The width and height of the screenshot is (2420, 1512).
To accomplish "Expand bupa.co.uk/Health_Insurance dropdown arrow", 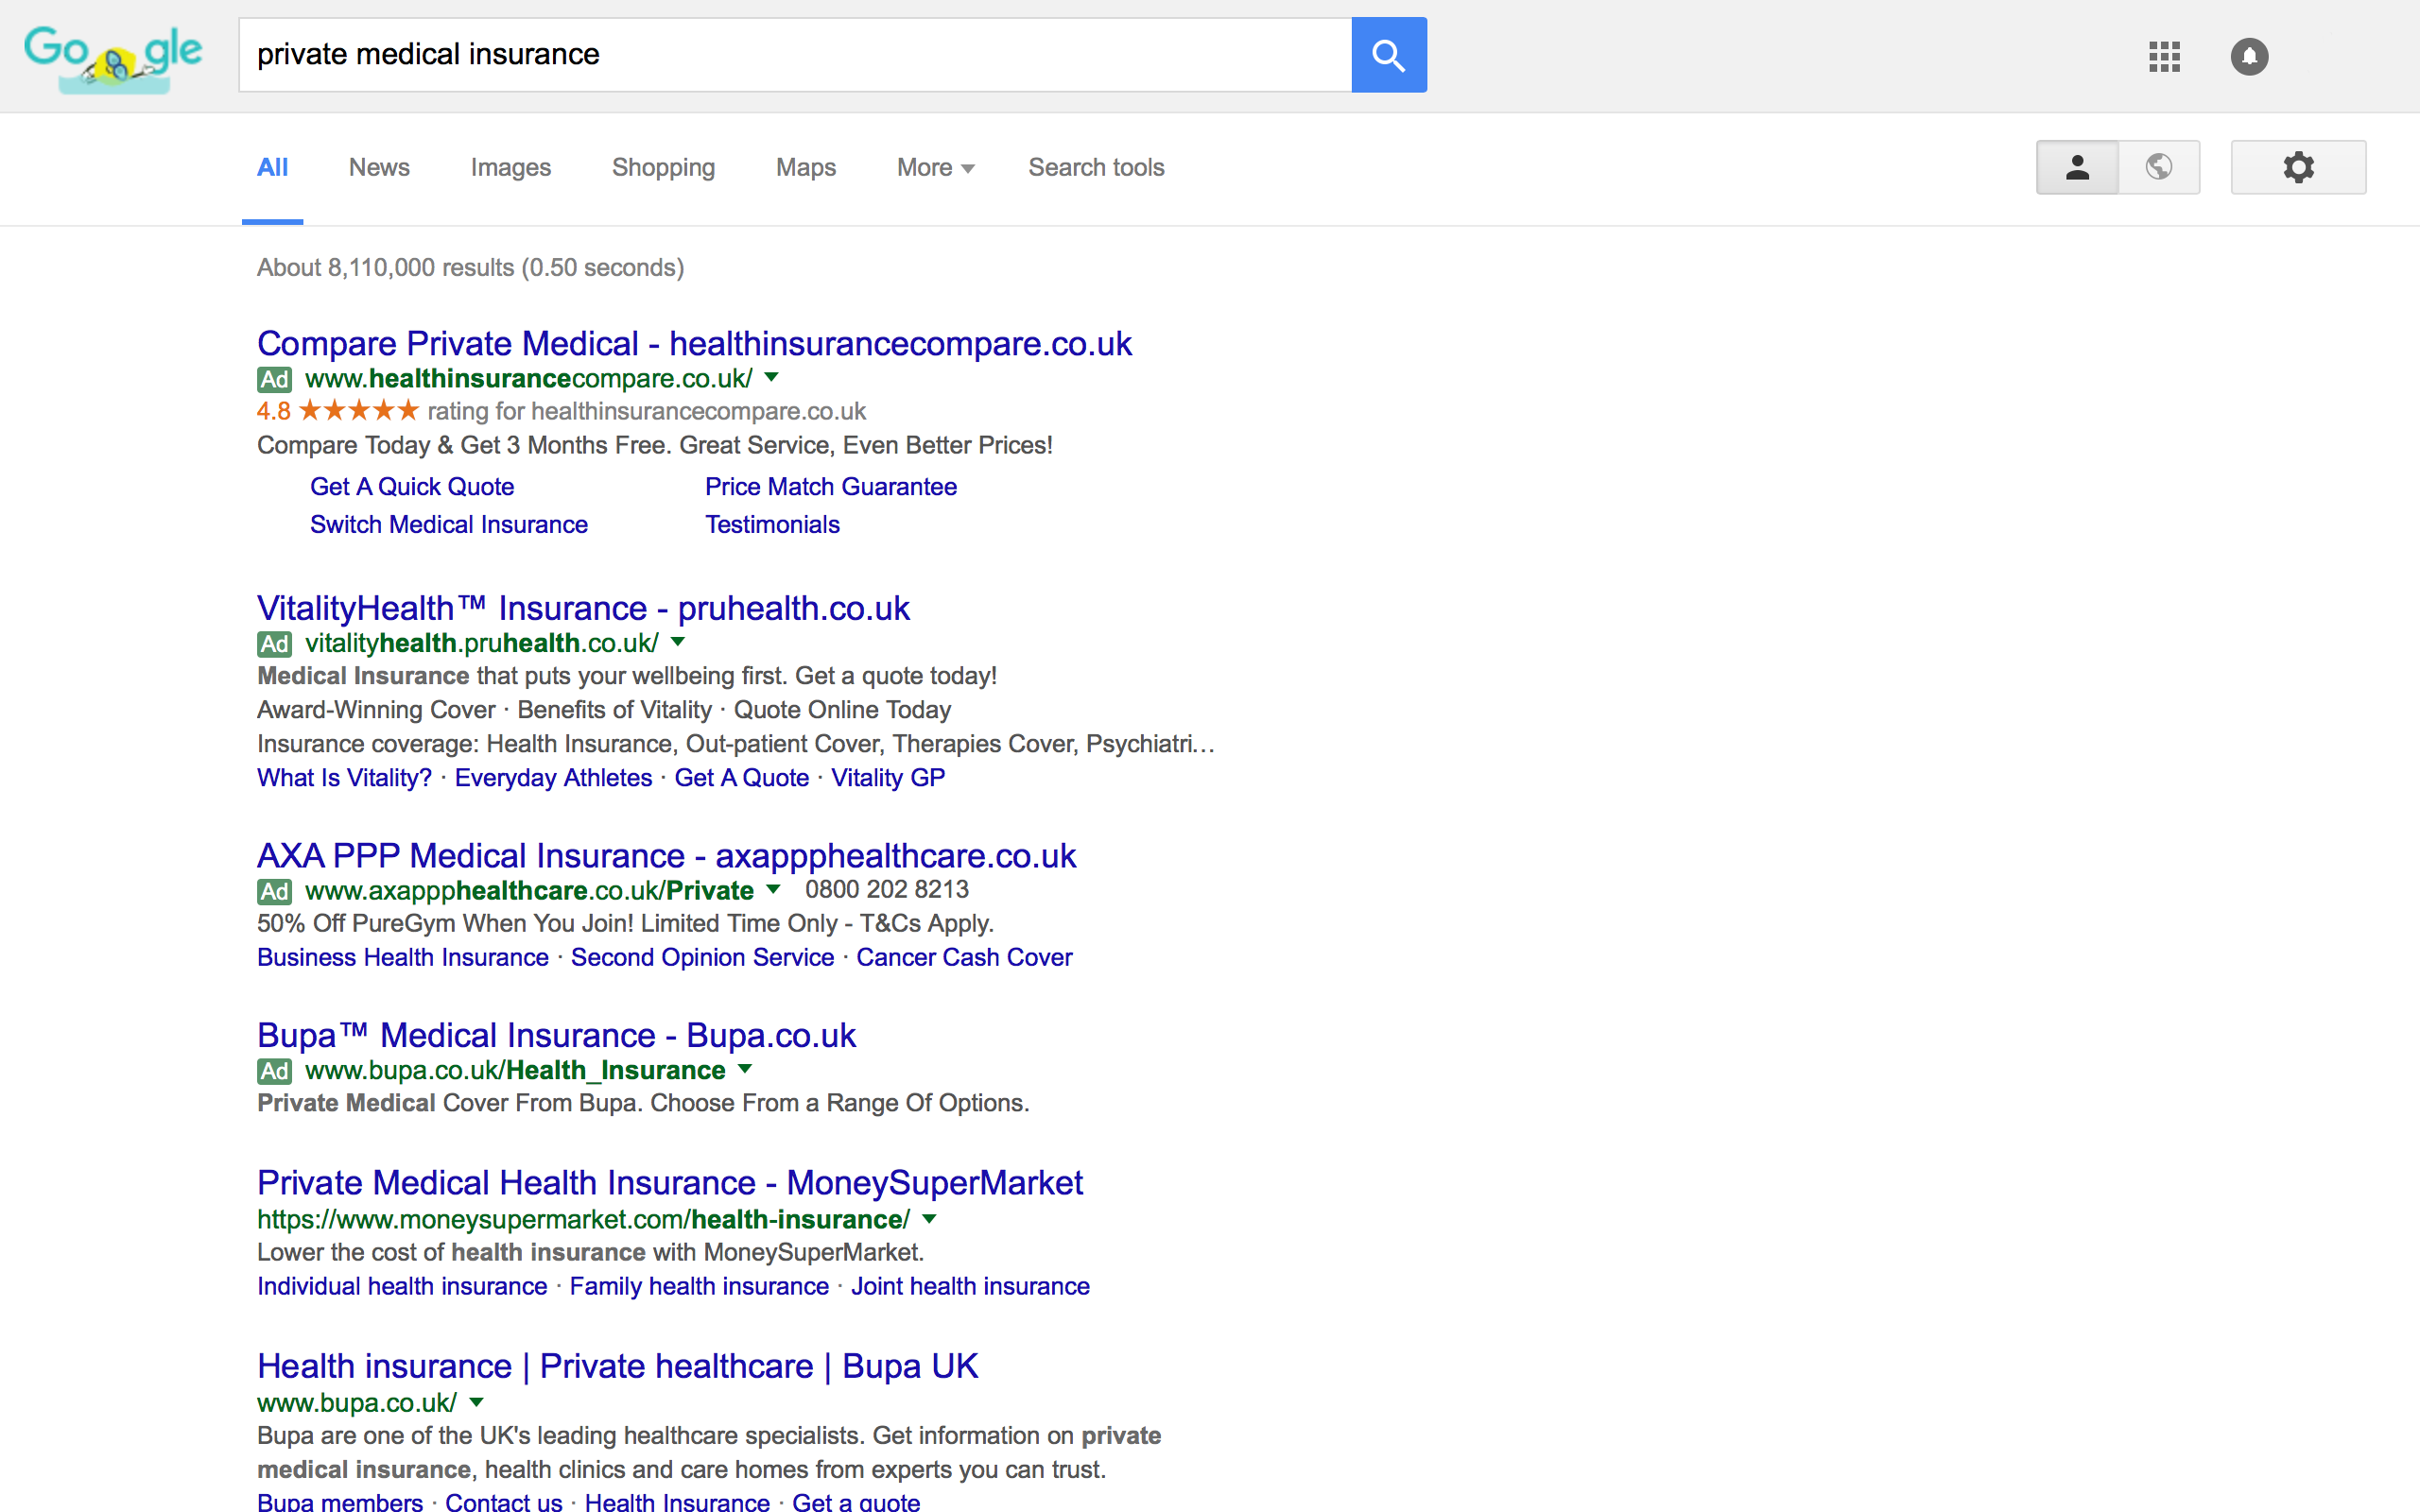I will click(x=745, y=1069).
